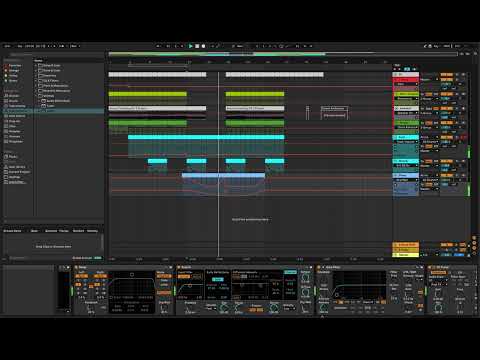Select the red track header
Image resolution: width=480 pixels, height=360 pixels.
(x=406, y=80)
